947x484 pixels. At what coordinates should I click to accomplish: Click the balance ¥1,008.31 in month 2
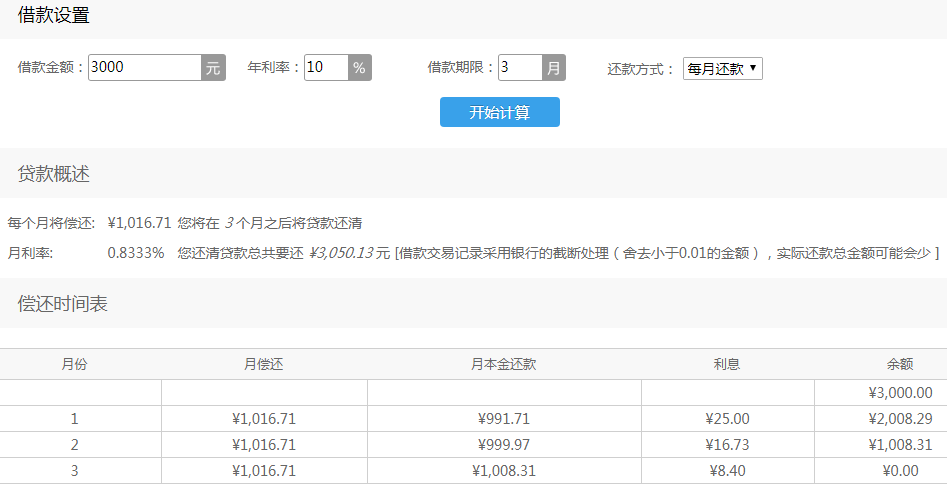point(900,445)
